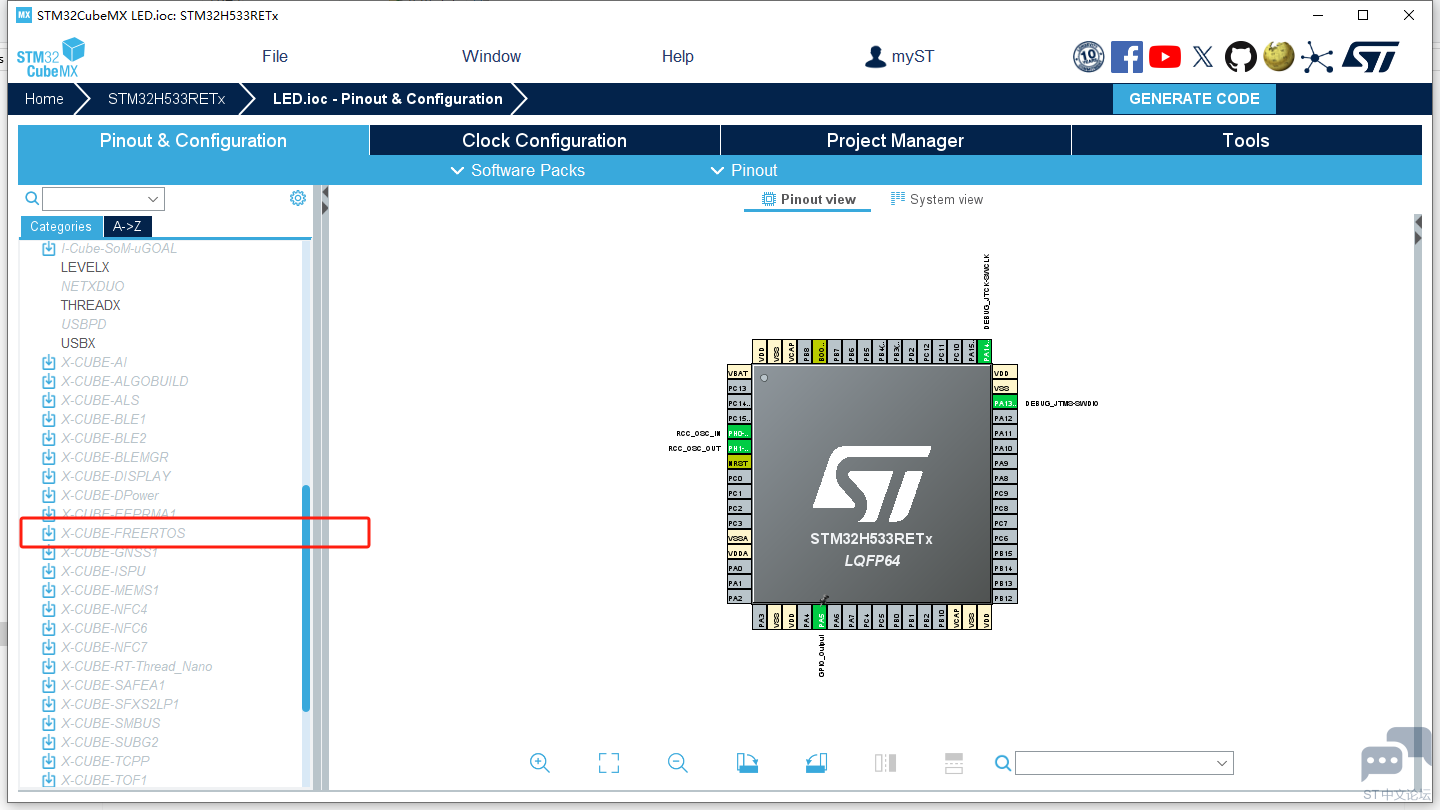Select the Categories tab

61,227
